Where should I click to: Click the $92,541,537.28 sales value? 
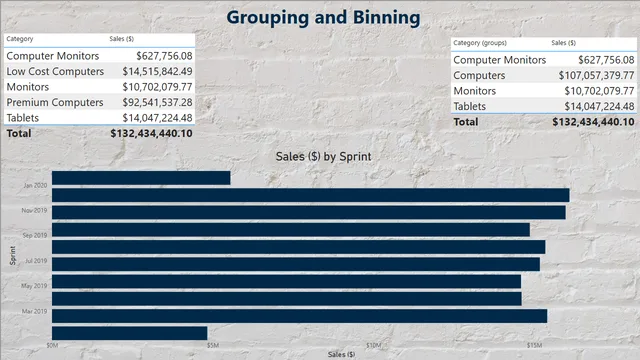(158, 102)
